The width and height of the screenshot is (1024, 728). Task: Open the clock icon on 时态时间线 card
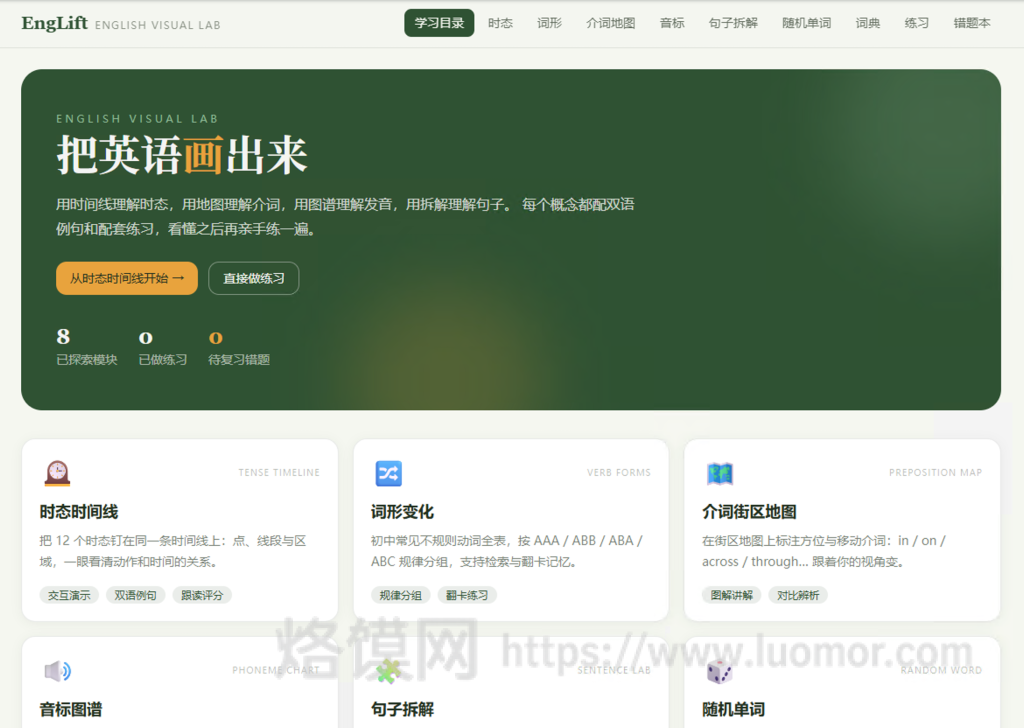coord(57,473)
